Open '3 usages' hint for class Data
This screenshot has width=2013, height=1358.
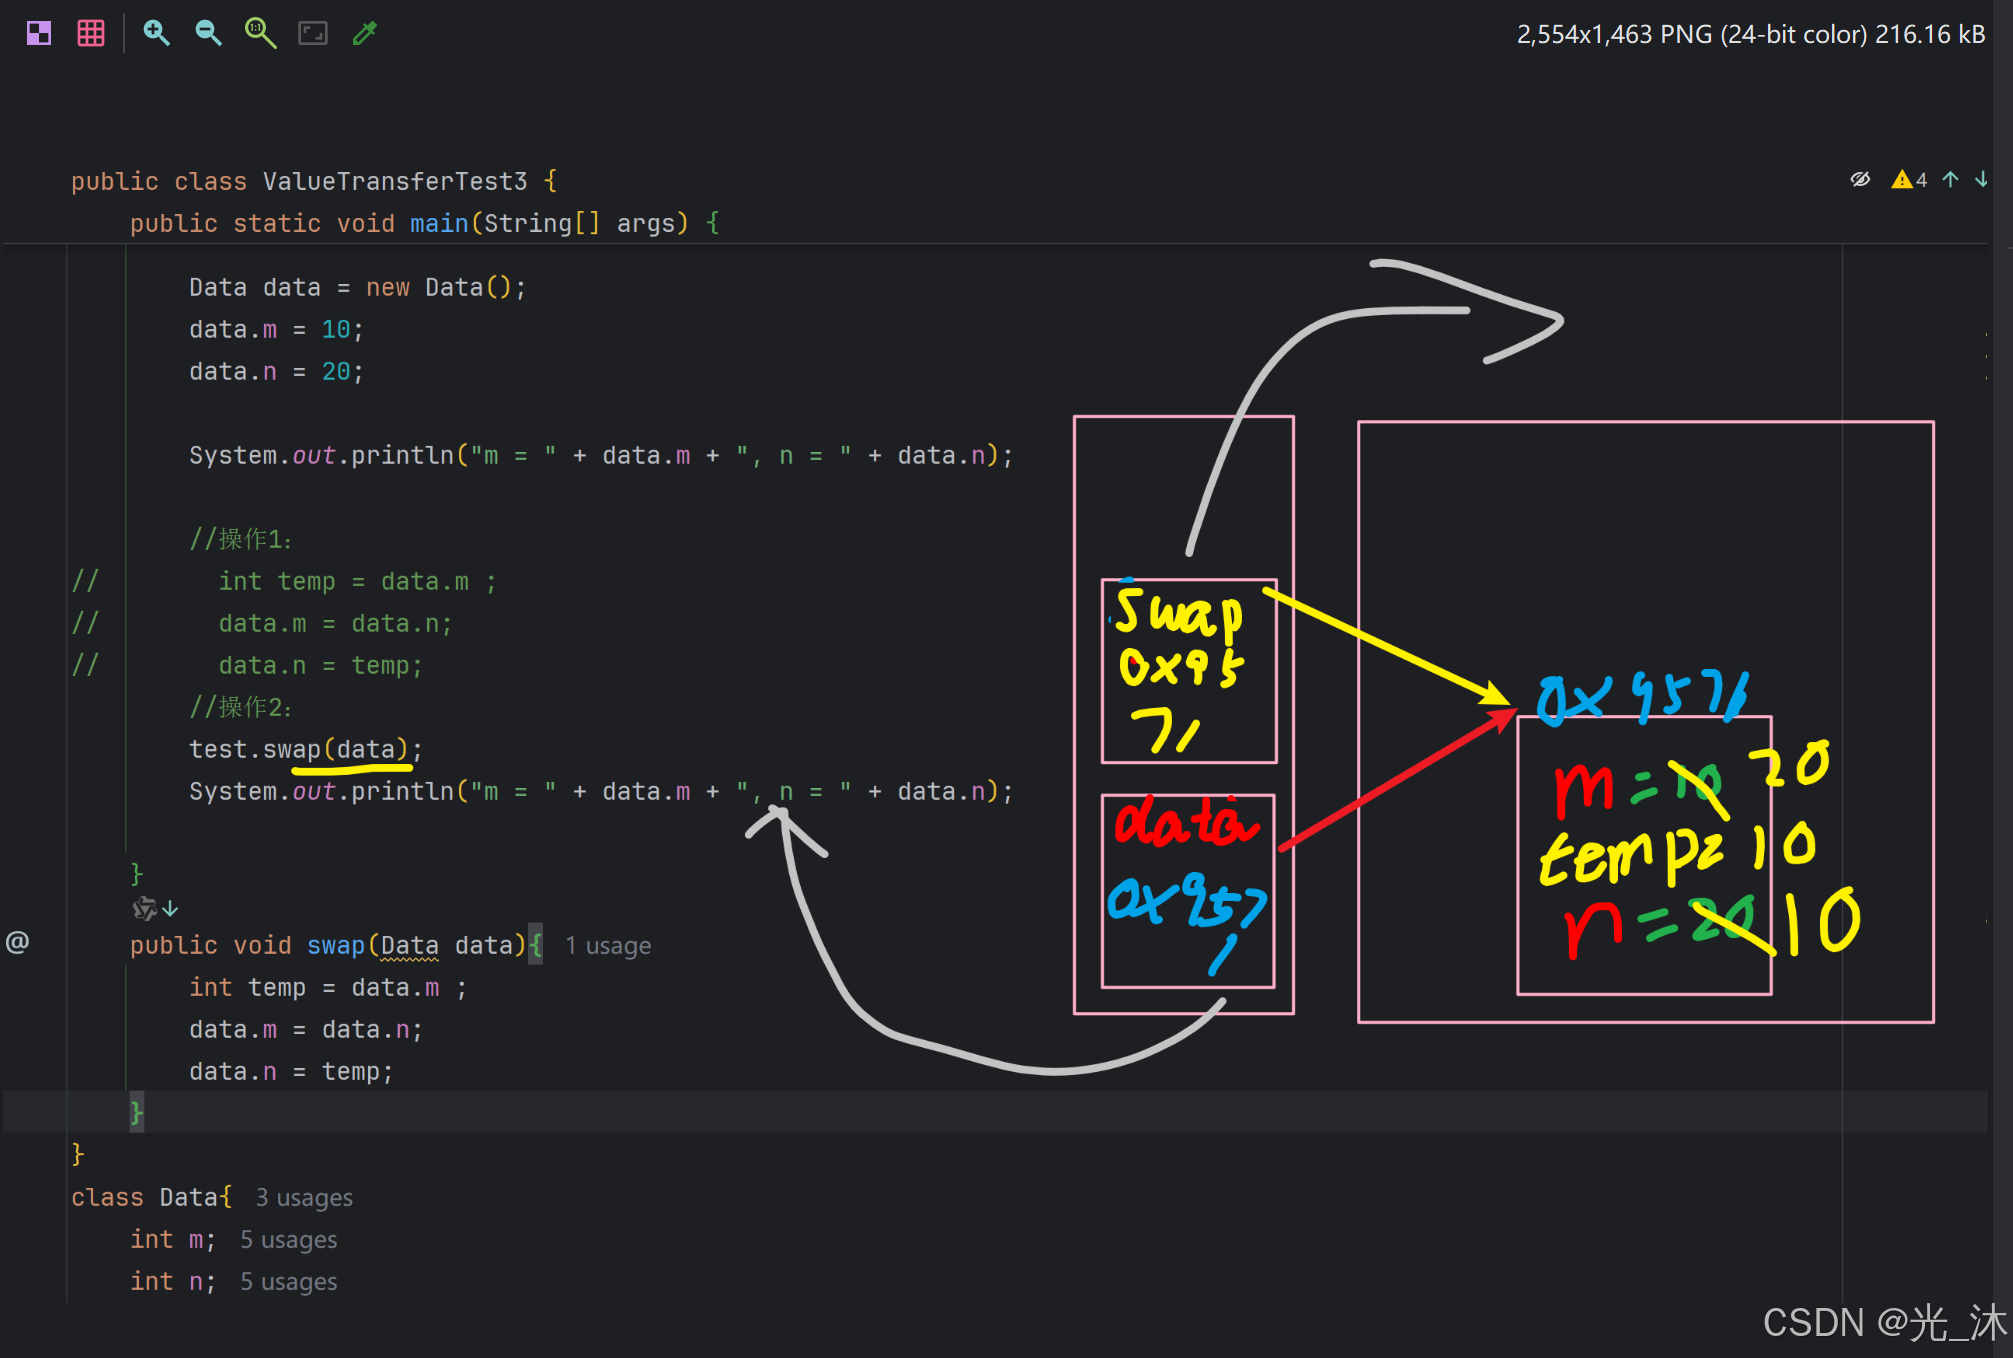304,1198
